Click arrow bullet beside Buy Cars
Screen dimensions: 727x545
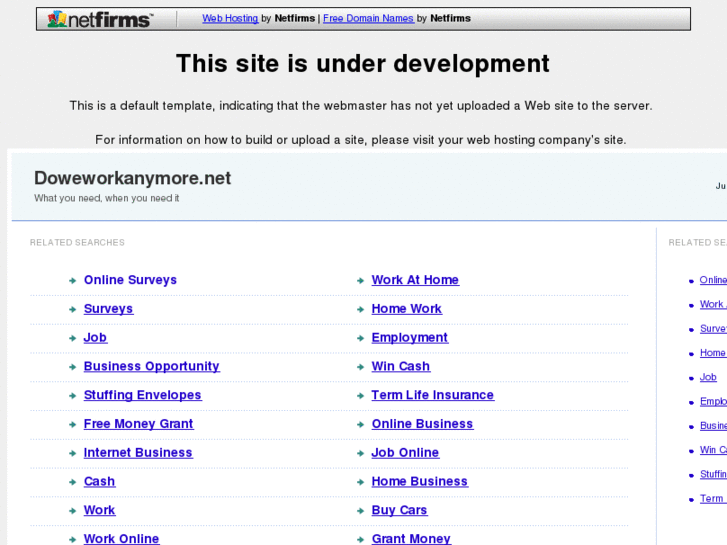[360, 511]
